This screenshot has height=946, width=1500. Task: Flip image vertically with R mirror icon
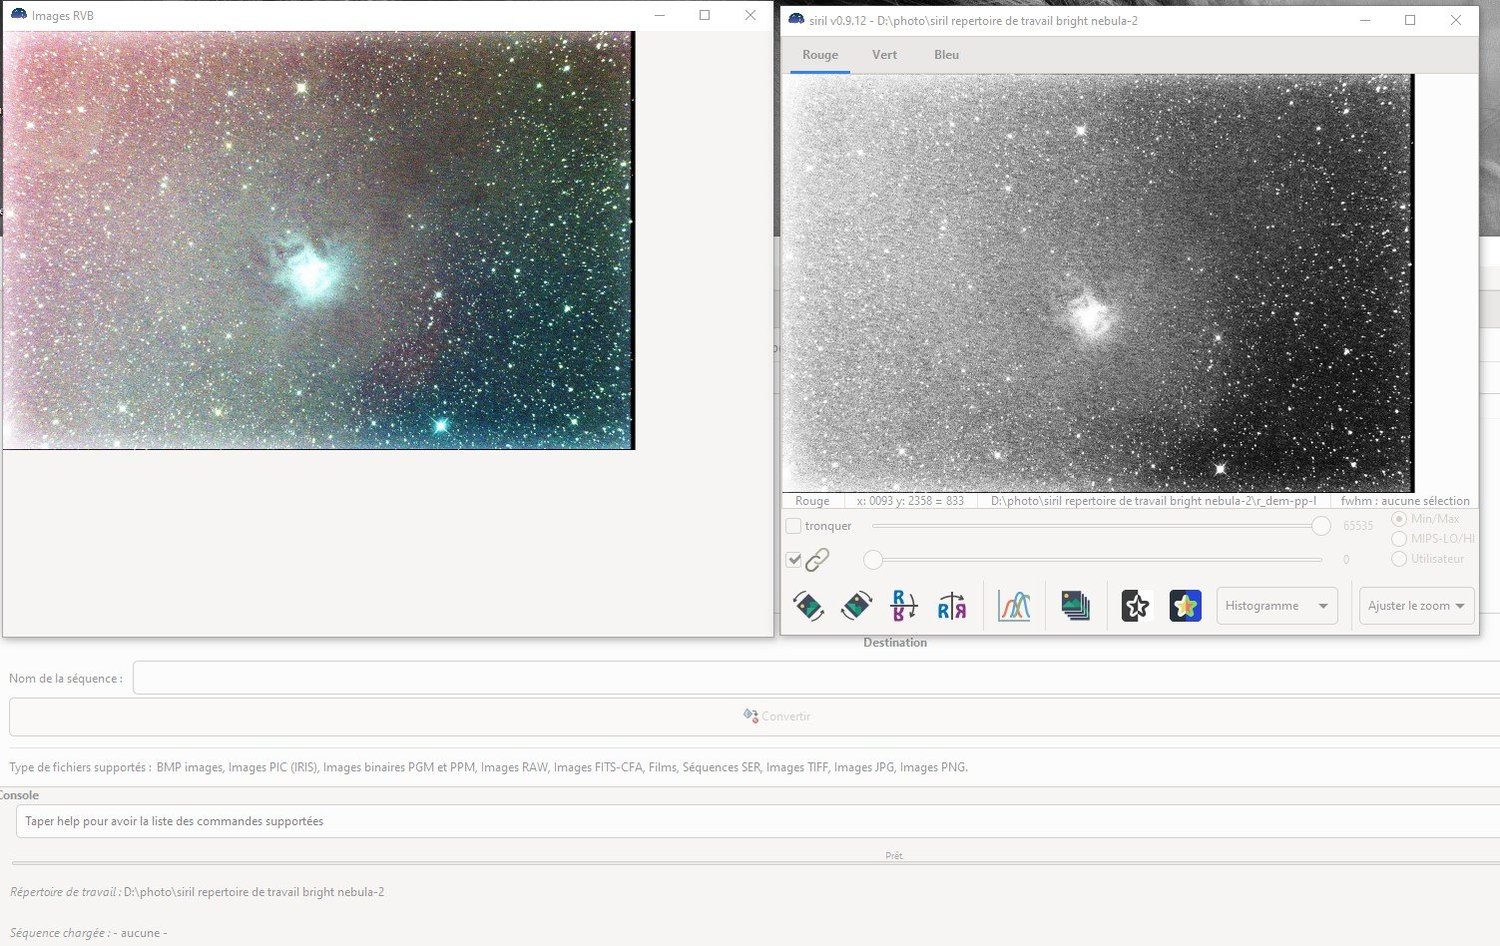(x=904, y=606)
